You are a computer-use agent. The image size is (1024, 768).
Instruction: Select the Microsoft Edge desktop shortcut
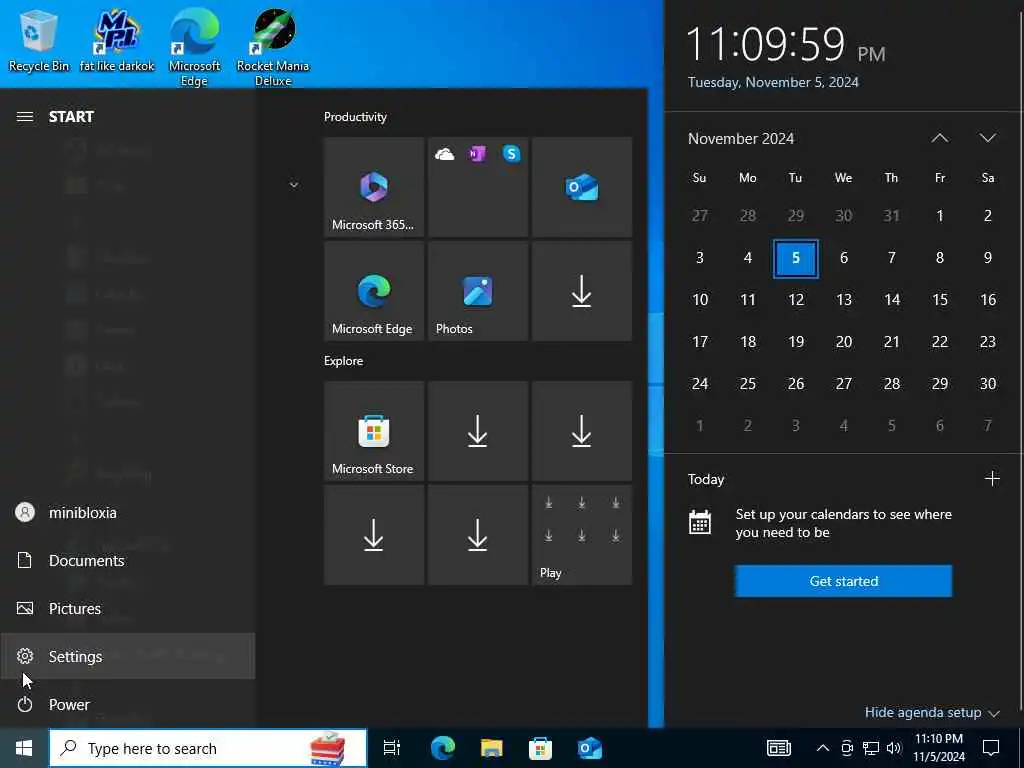click(194, 47)
